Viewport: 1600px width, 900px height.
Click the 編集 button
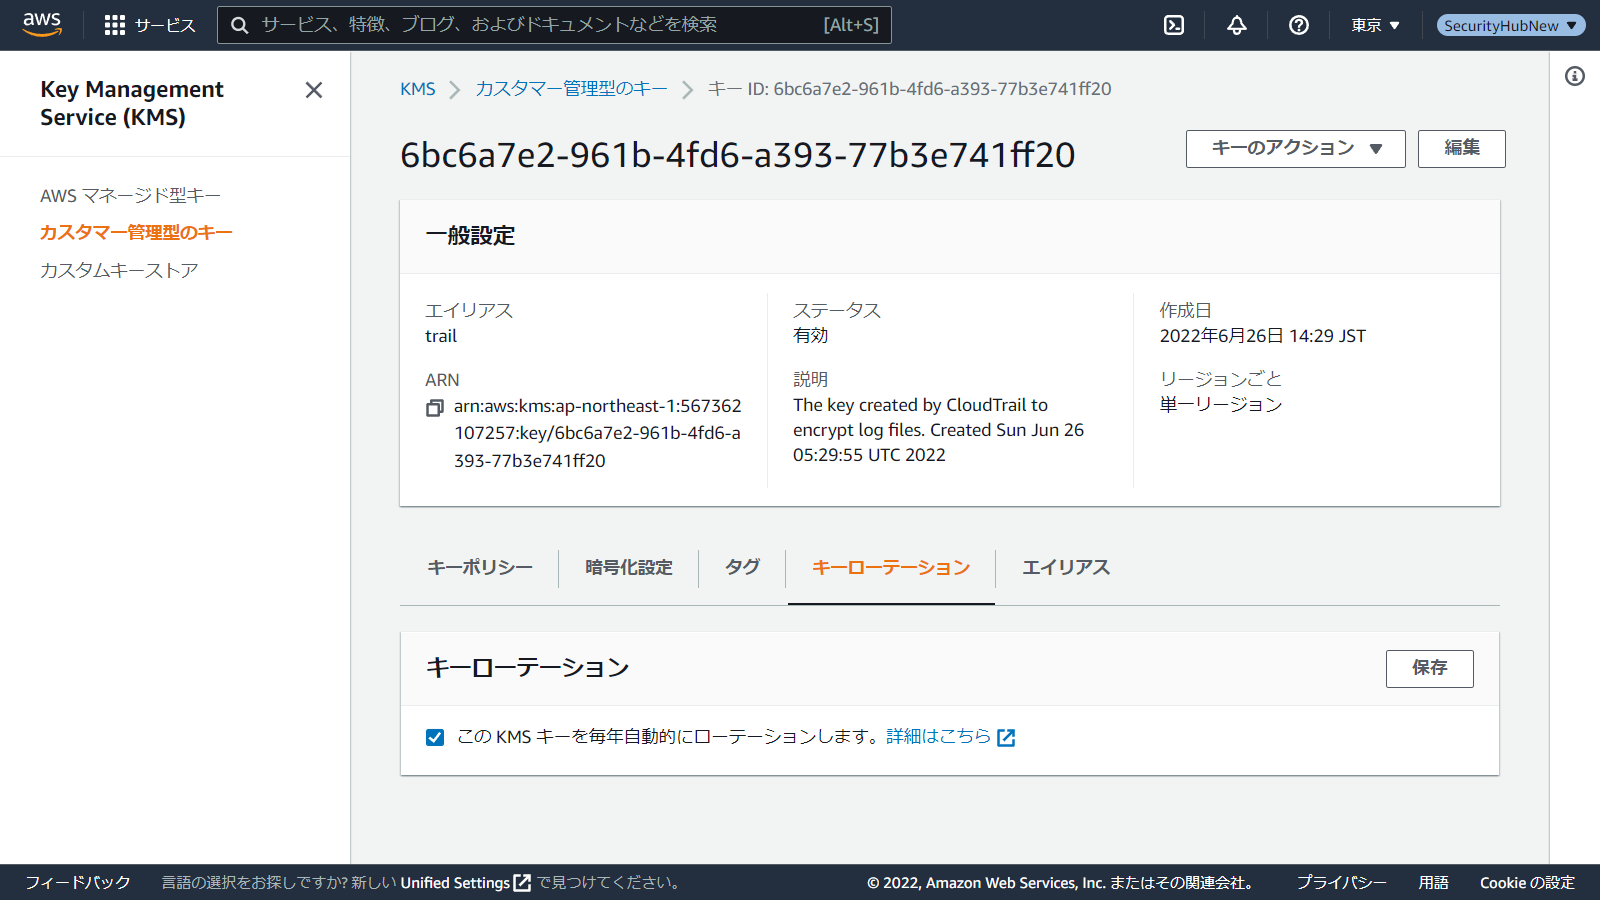pyautogui.click(x=1461, y=149)
